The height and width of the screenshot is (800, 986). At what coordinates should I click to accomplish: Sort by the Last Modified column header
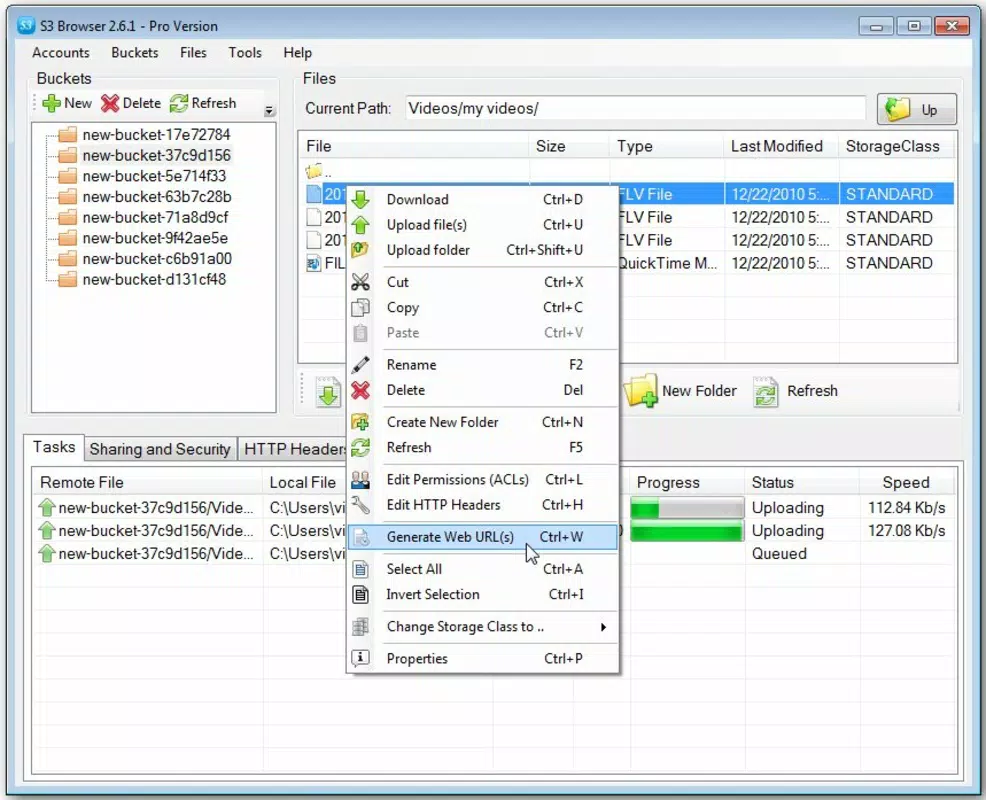click(781, 146)
